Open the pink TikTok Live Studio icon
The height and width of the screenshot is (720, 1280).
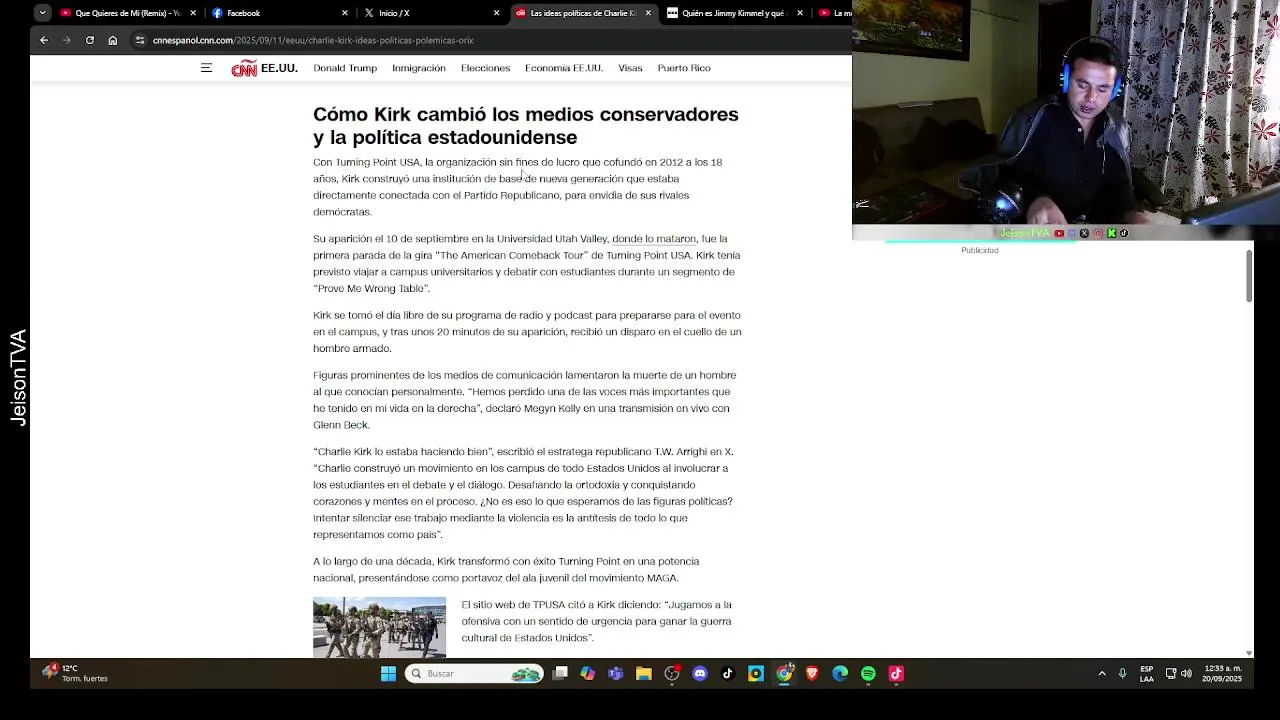(x=896, y=674)
